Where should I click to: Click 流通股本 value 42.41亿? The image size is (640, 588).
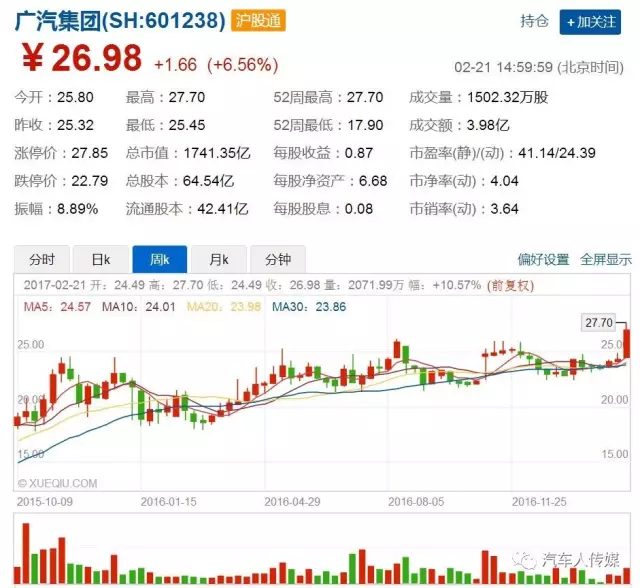222,209
